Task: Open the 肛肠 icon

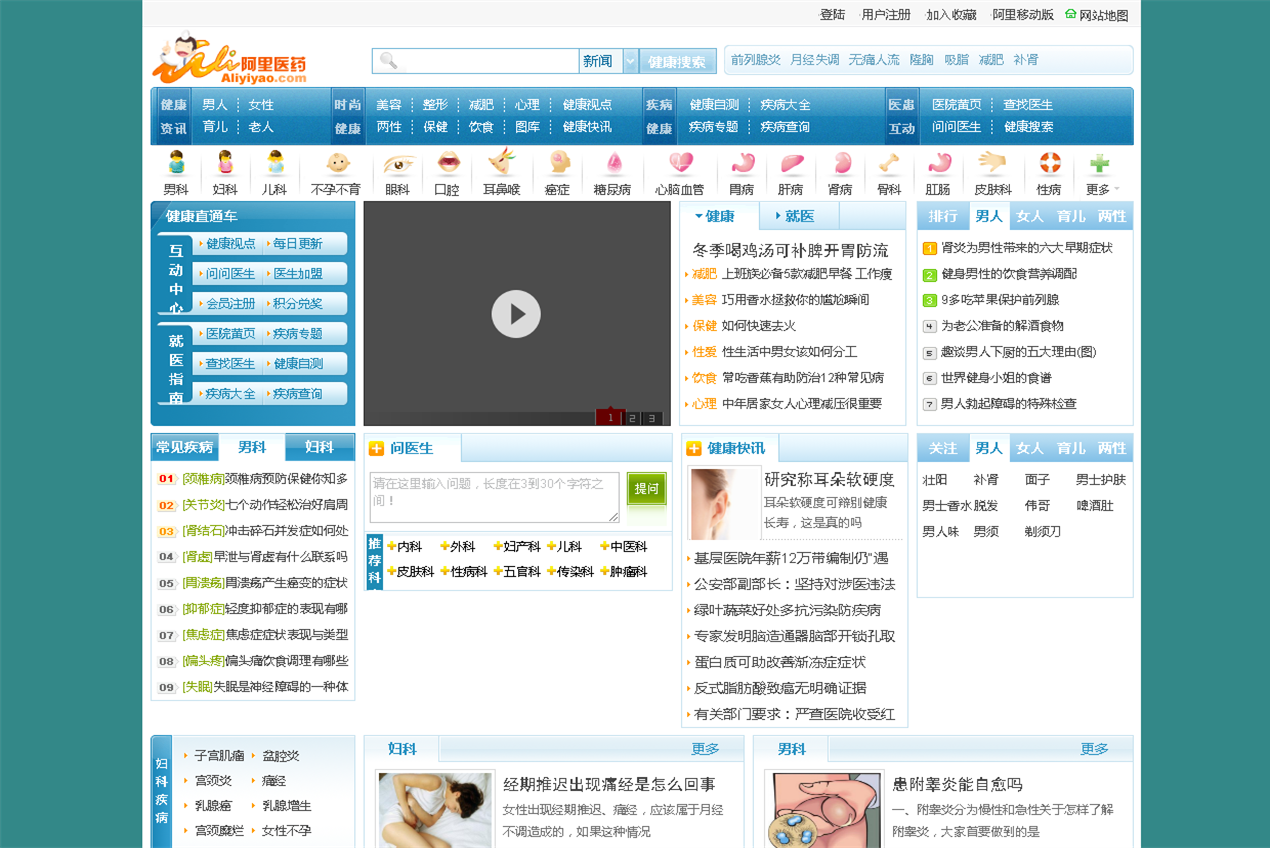Action: pyautogui.click(x=938, y=163)
